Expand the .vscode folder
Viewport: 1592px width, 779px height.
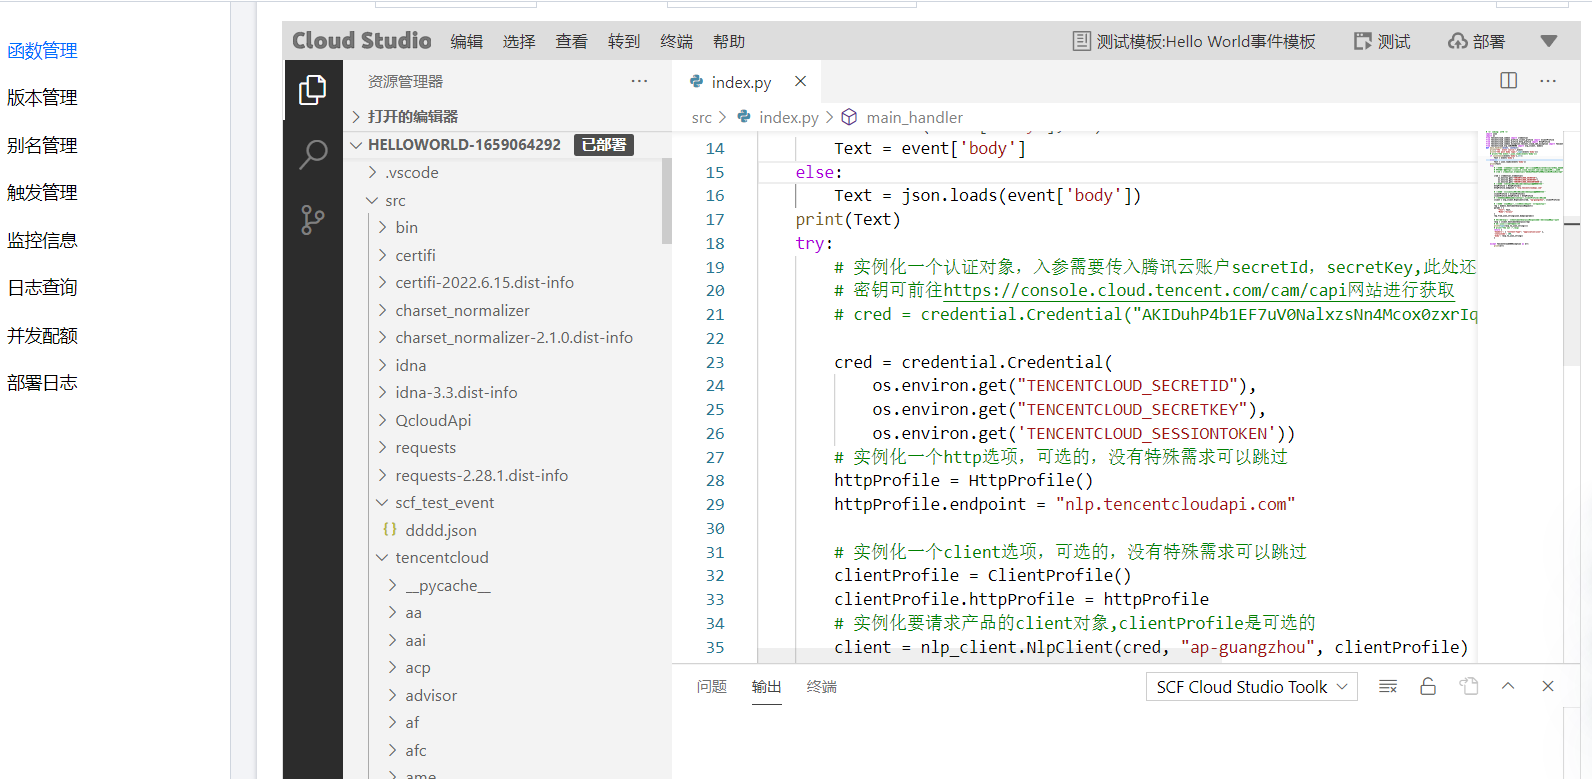(x=373, y=172)
